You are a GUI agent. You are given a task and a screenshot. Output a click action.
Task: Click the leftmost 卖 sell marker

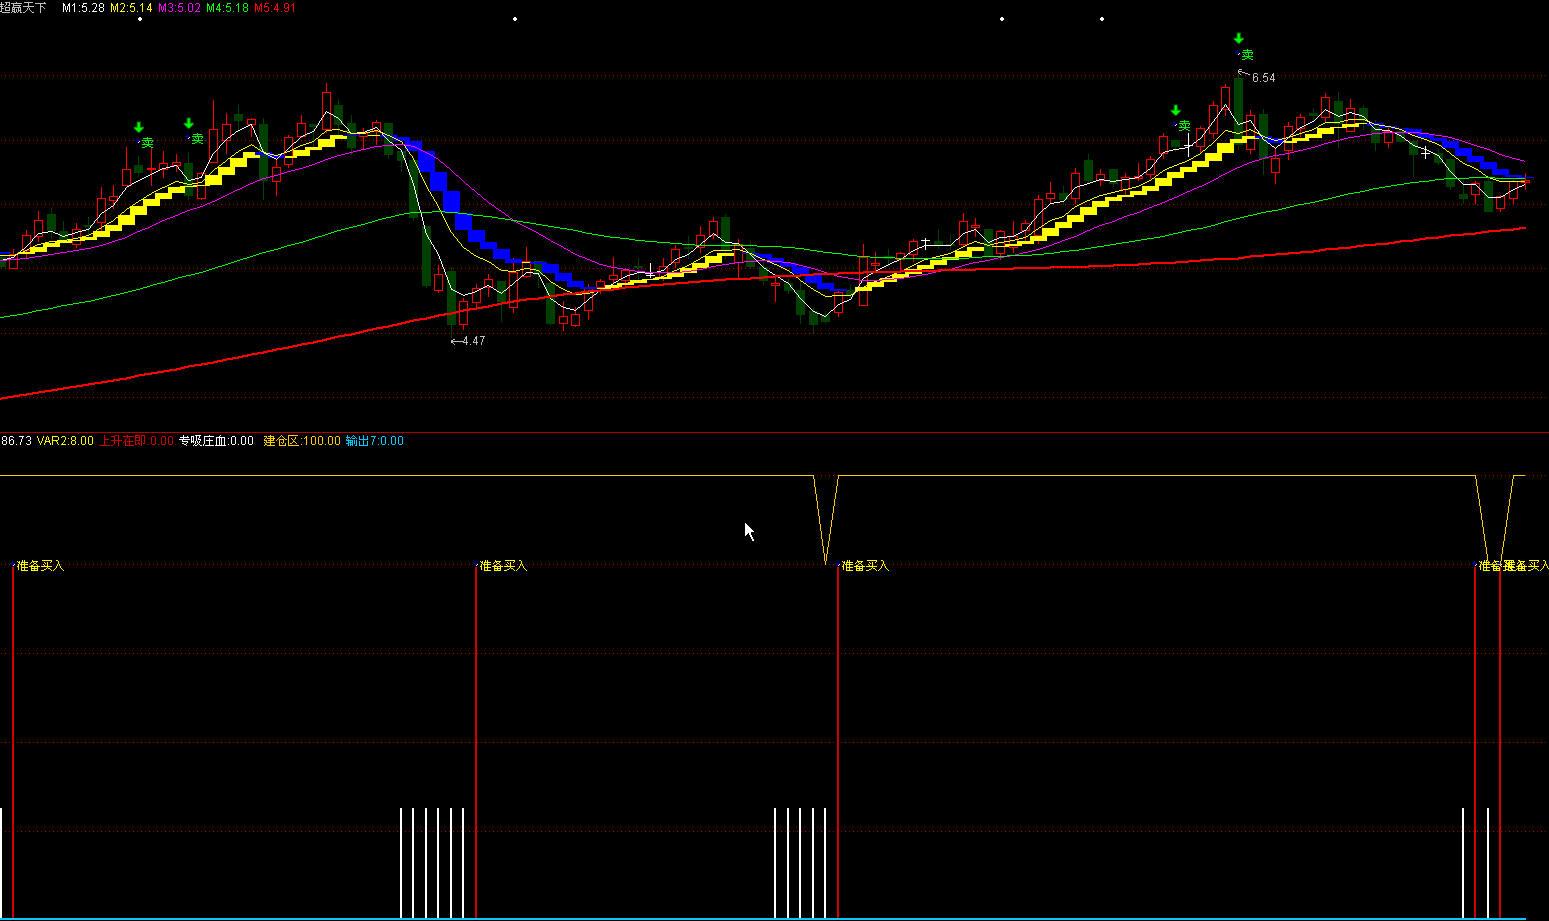point(147,143)
